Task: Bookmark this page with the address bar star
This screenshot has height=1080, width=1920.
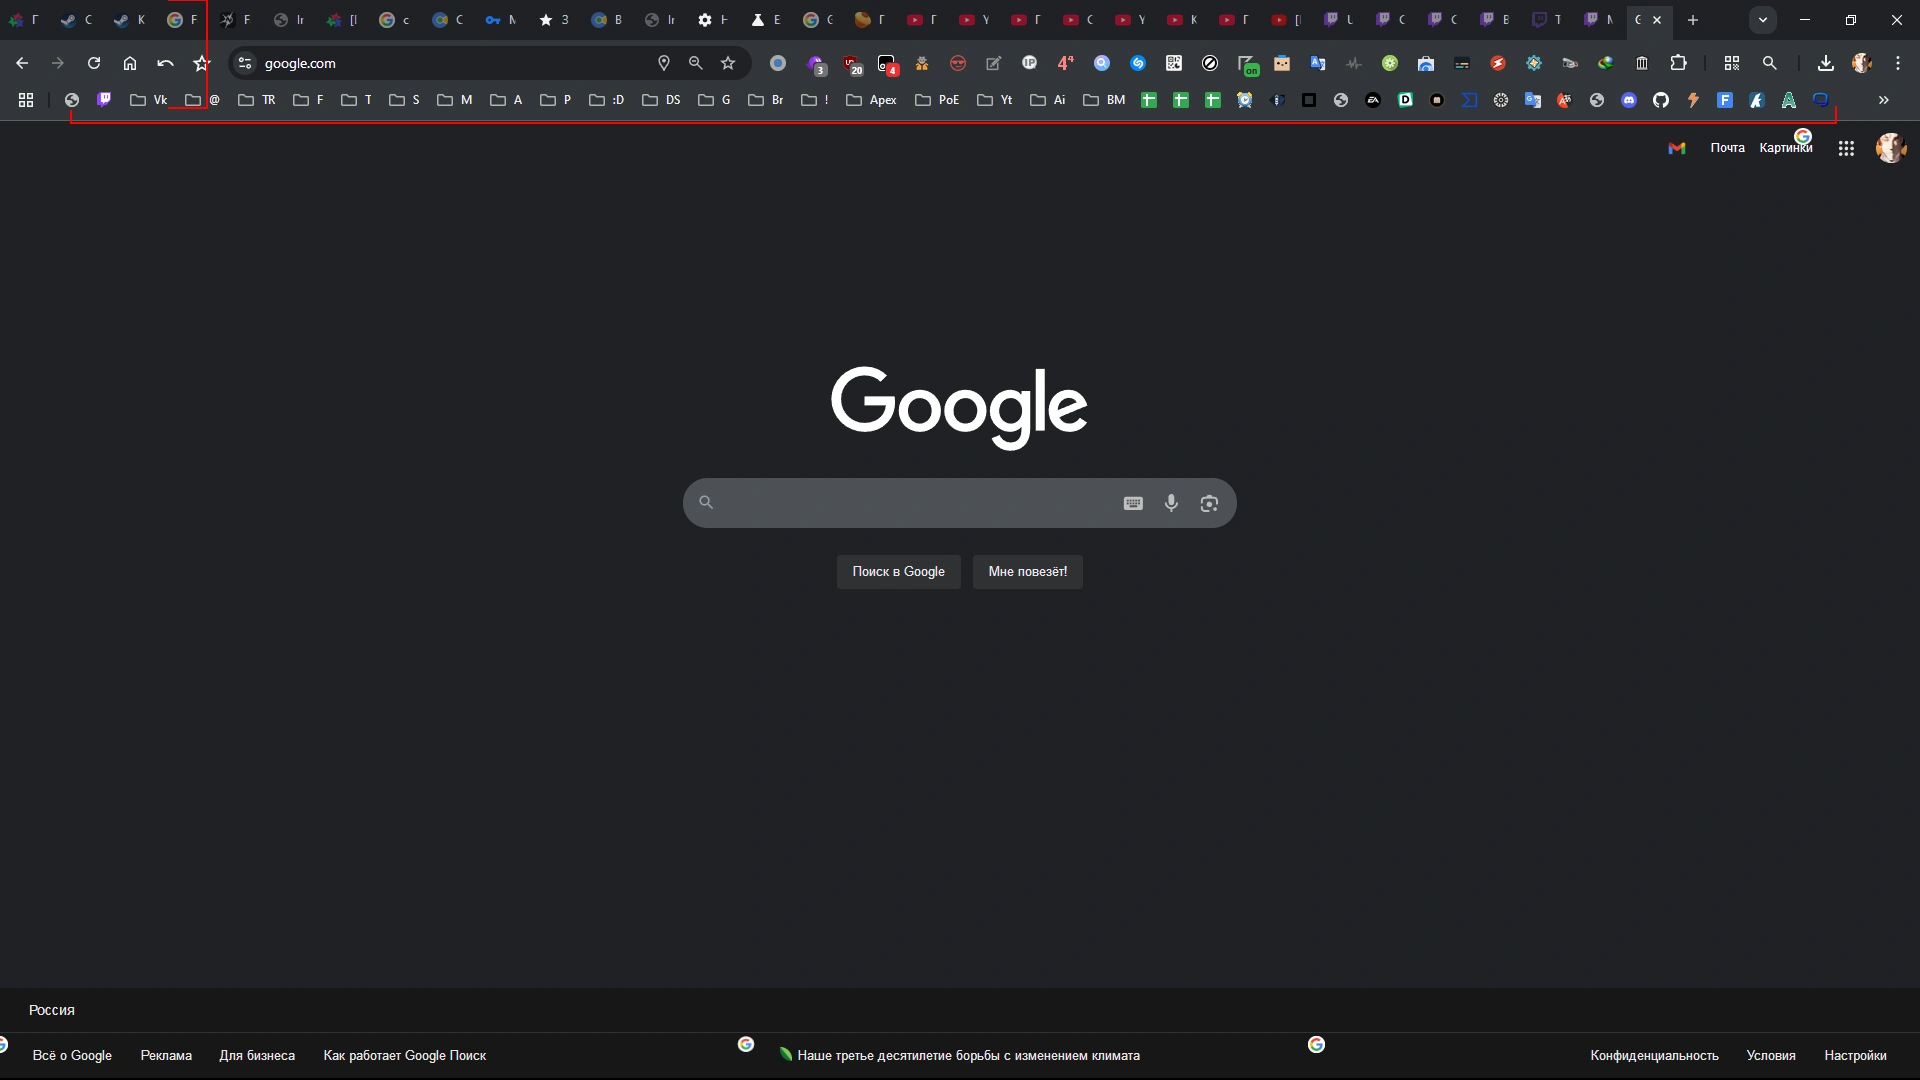Action: pyautogui.click(x=728, y=63)
